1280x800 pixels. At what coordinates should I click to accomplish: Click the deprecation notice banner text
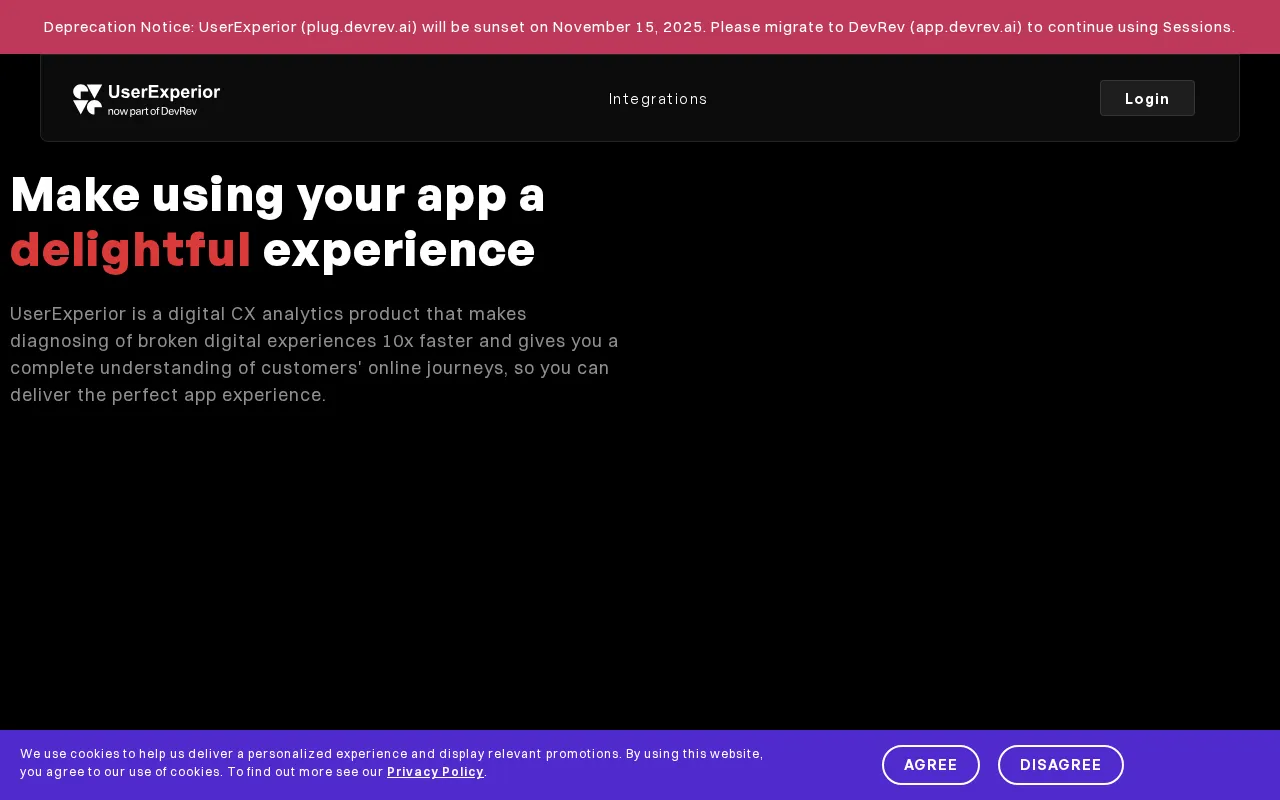(639, 27)
